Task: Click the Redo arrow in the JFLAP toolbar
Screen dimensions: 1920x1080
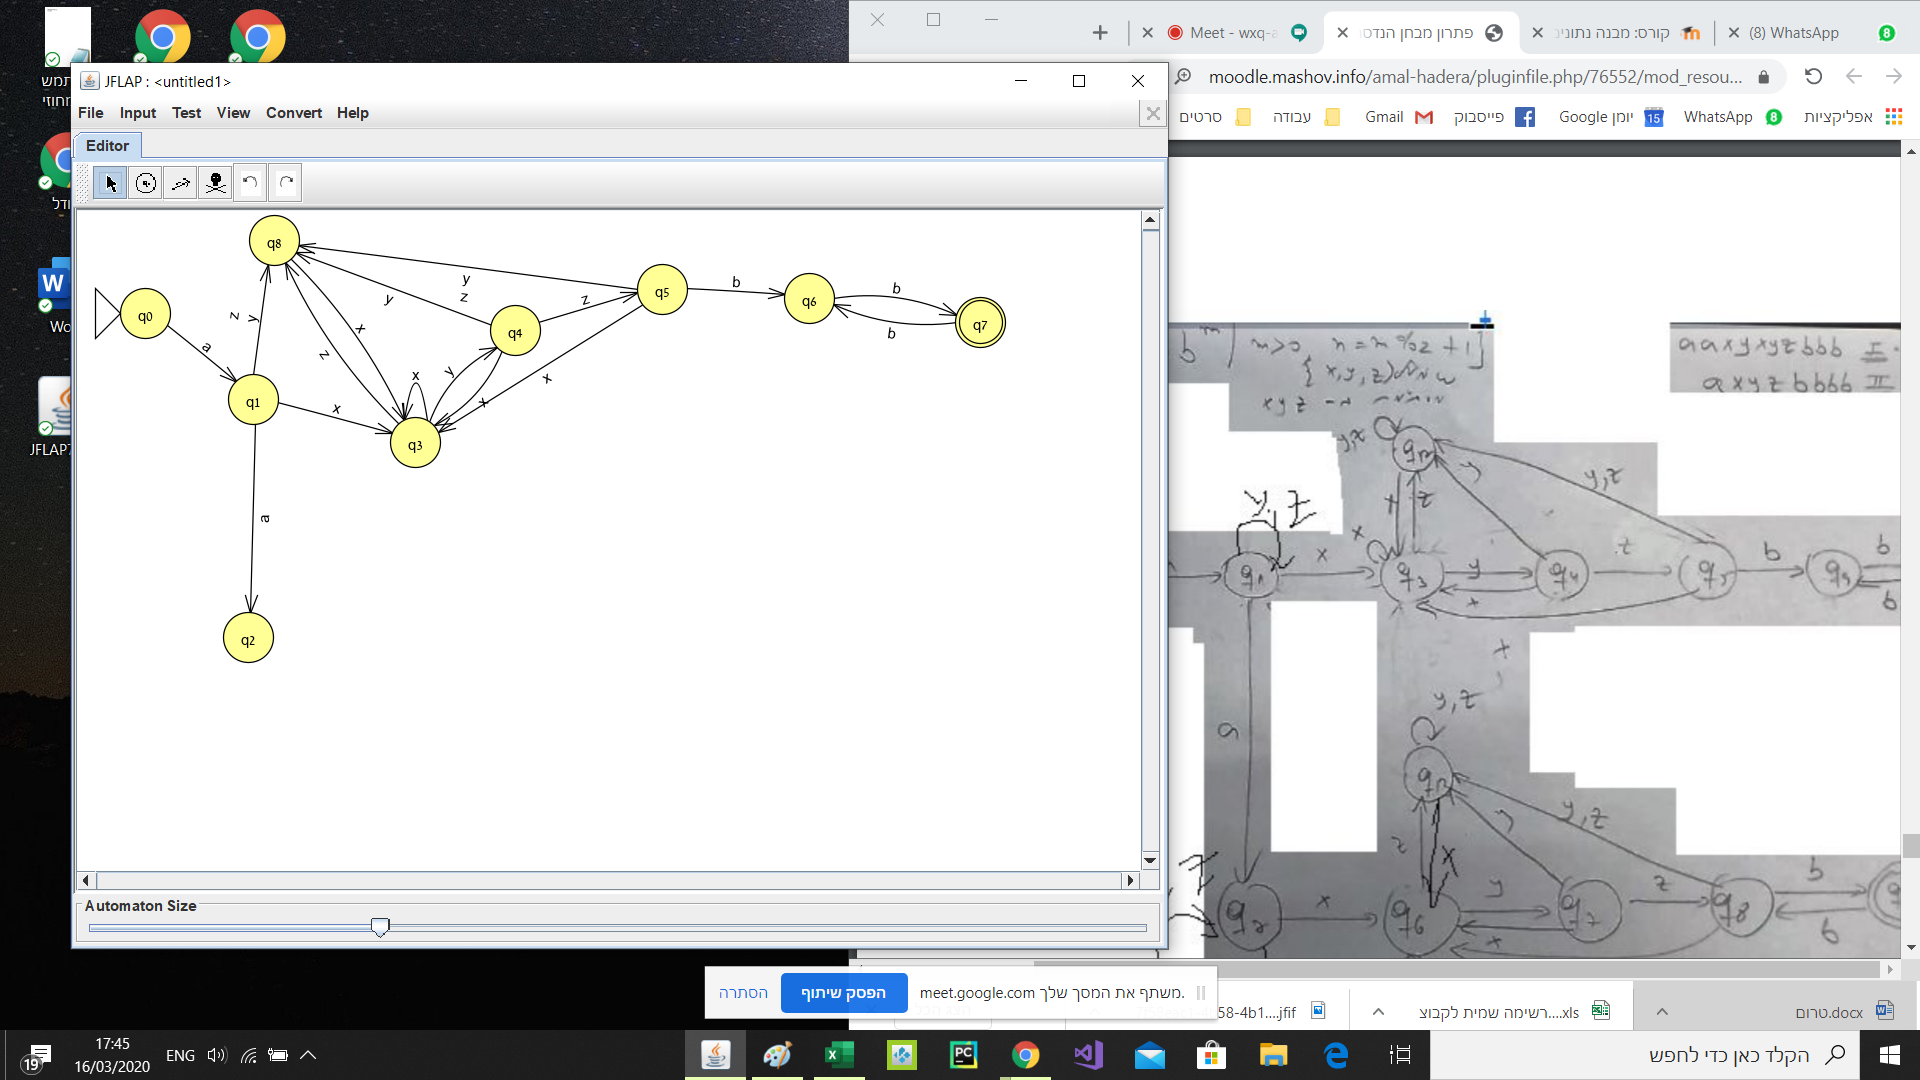Action: [x=286, y=183]
